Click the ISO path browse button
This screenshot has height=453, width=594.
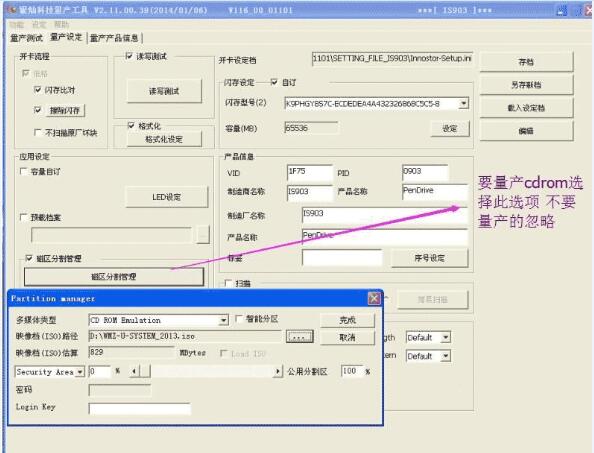pyautogui.click(x=300, y=336)
